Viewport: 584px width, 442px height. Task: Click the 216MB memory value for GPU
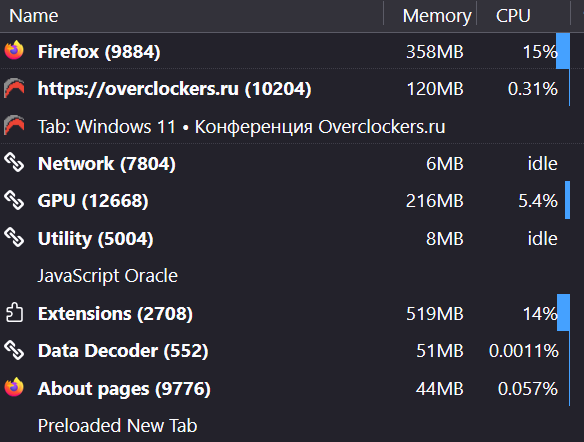click(x=435, y=201)
